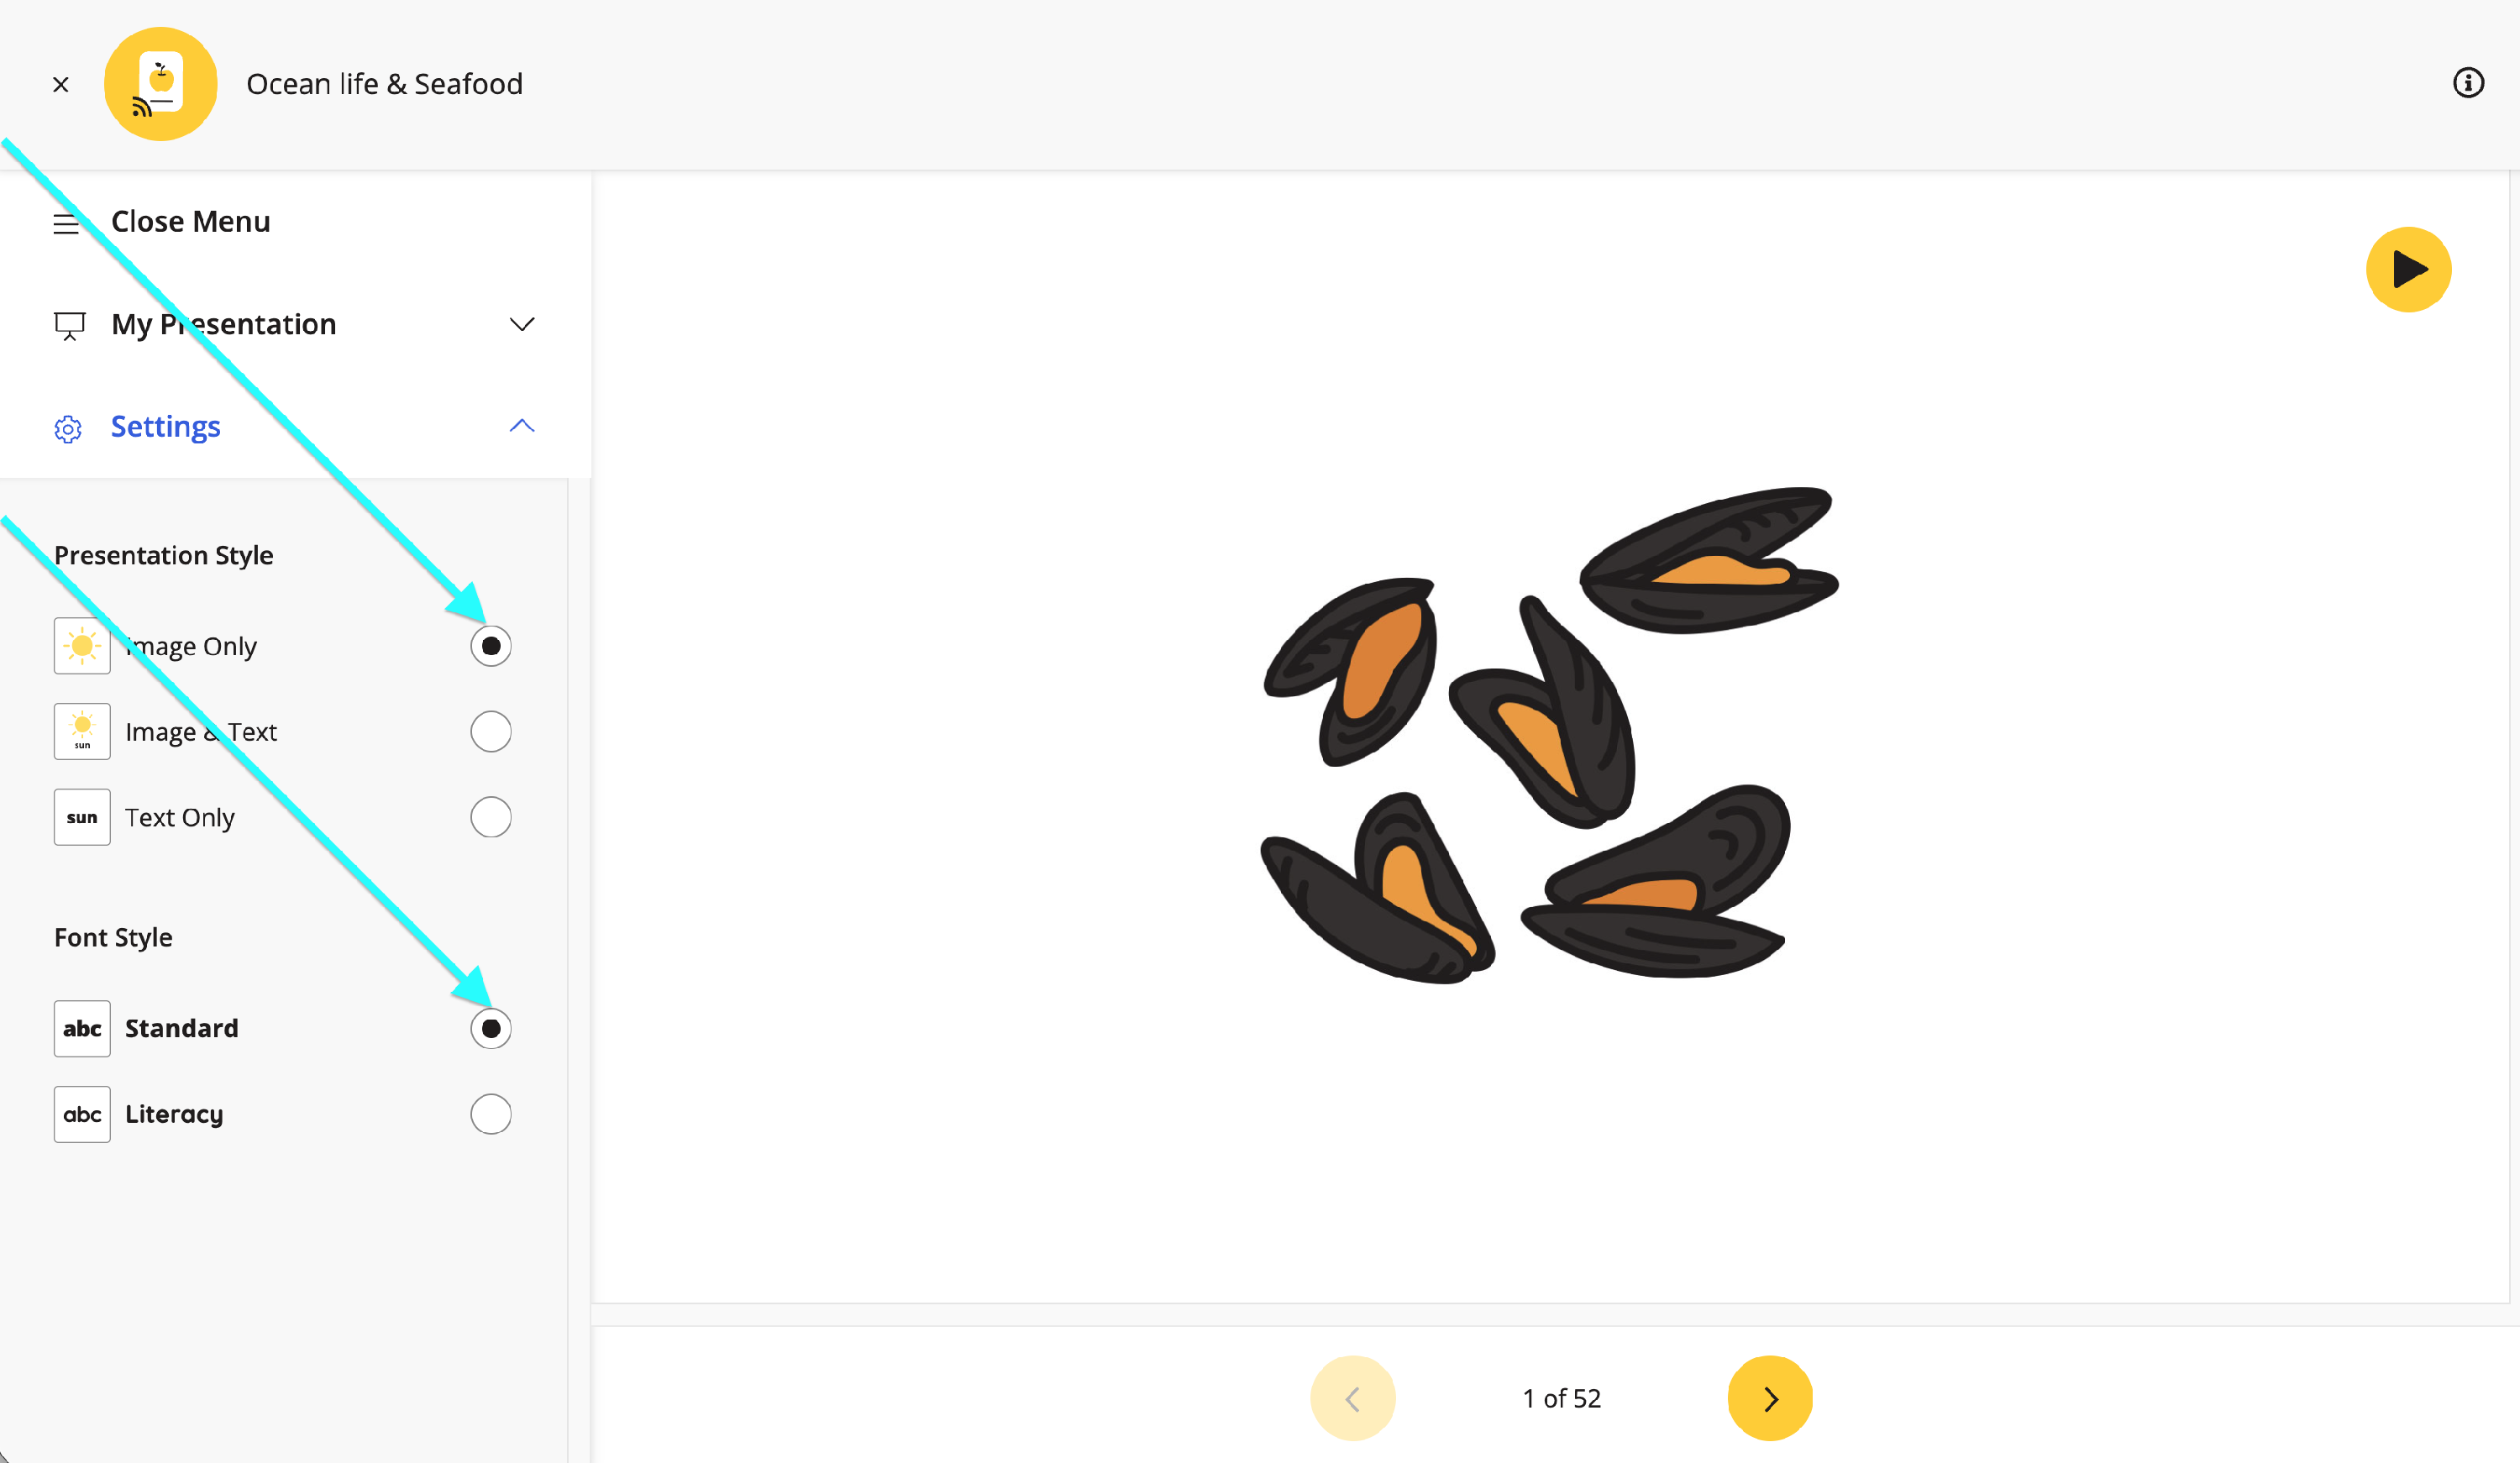2520x1463 pixels.
Task: Click the yellow flashcard app logo
Action: pos(161,84)
